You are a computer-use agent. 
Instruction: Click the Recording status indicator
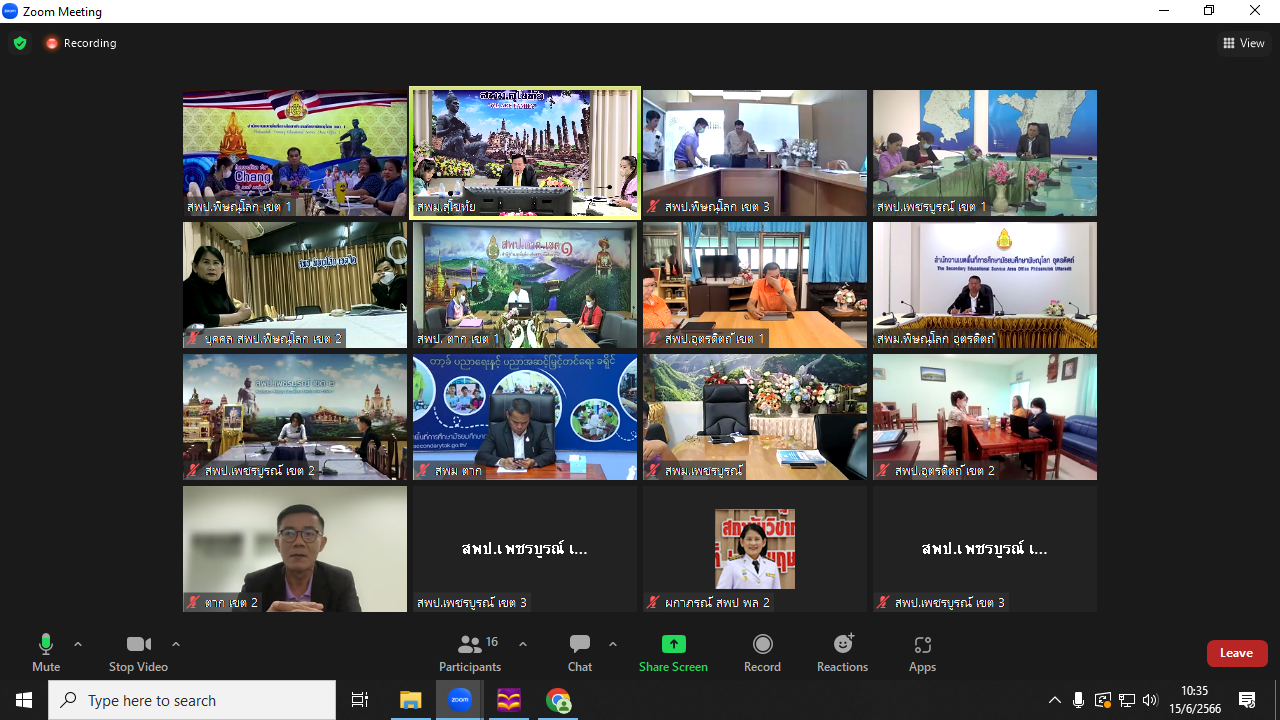click(80, 43)
